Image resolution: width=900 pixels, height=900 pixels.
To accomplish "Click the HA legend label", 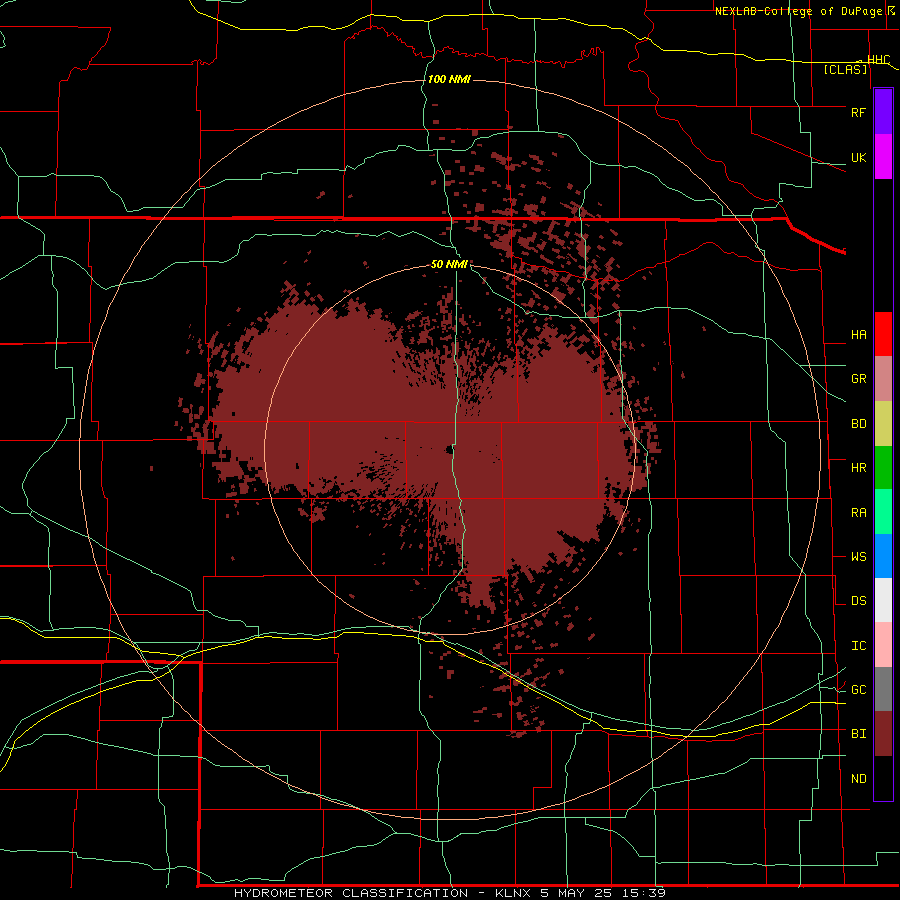I will (858, 335).
